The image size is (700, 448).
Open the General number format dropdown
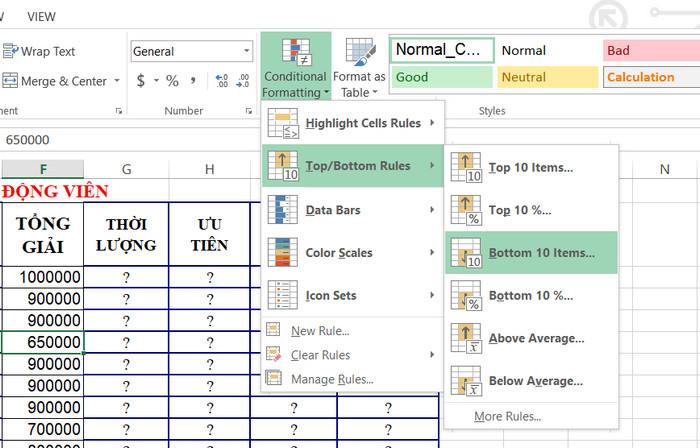tap(246, 51)
